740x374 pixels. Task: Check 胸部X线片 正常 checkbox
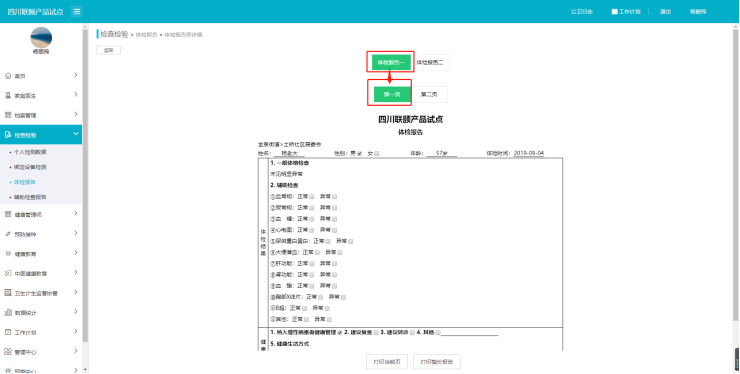[x=320, y=297]
